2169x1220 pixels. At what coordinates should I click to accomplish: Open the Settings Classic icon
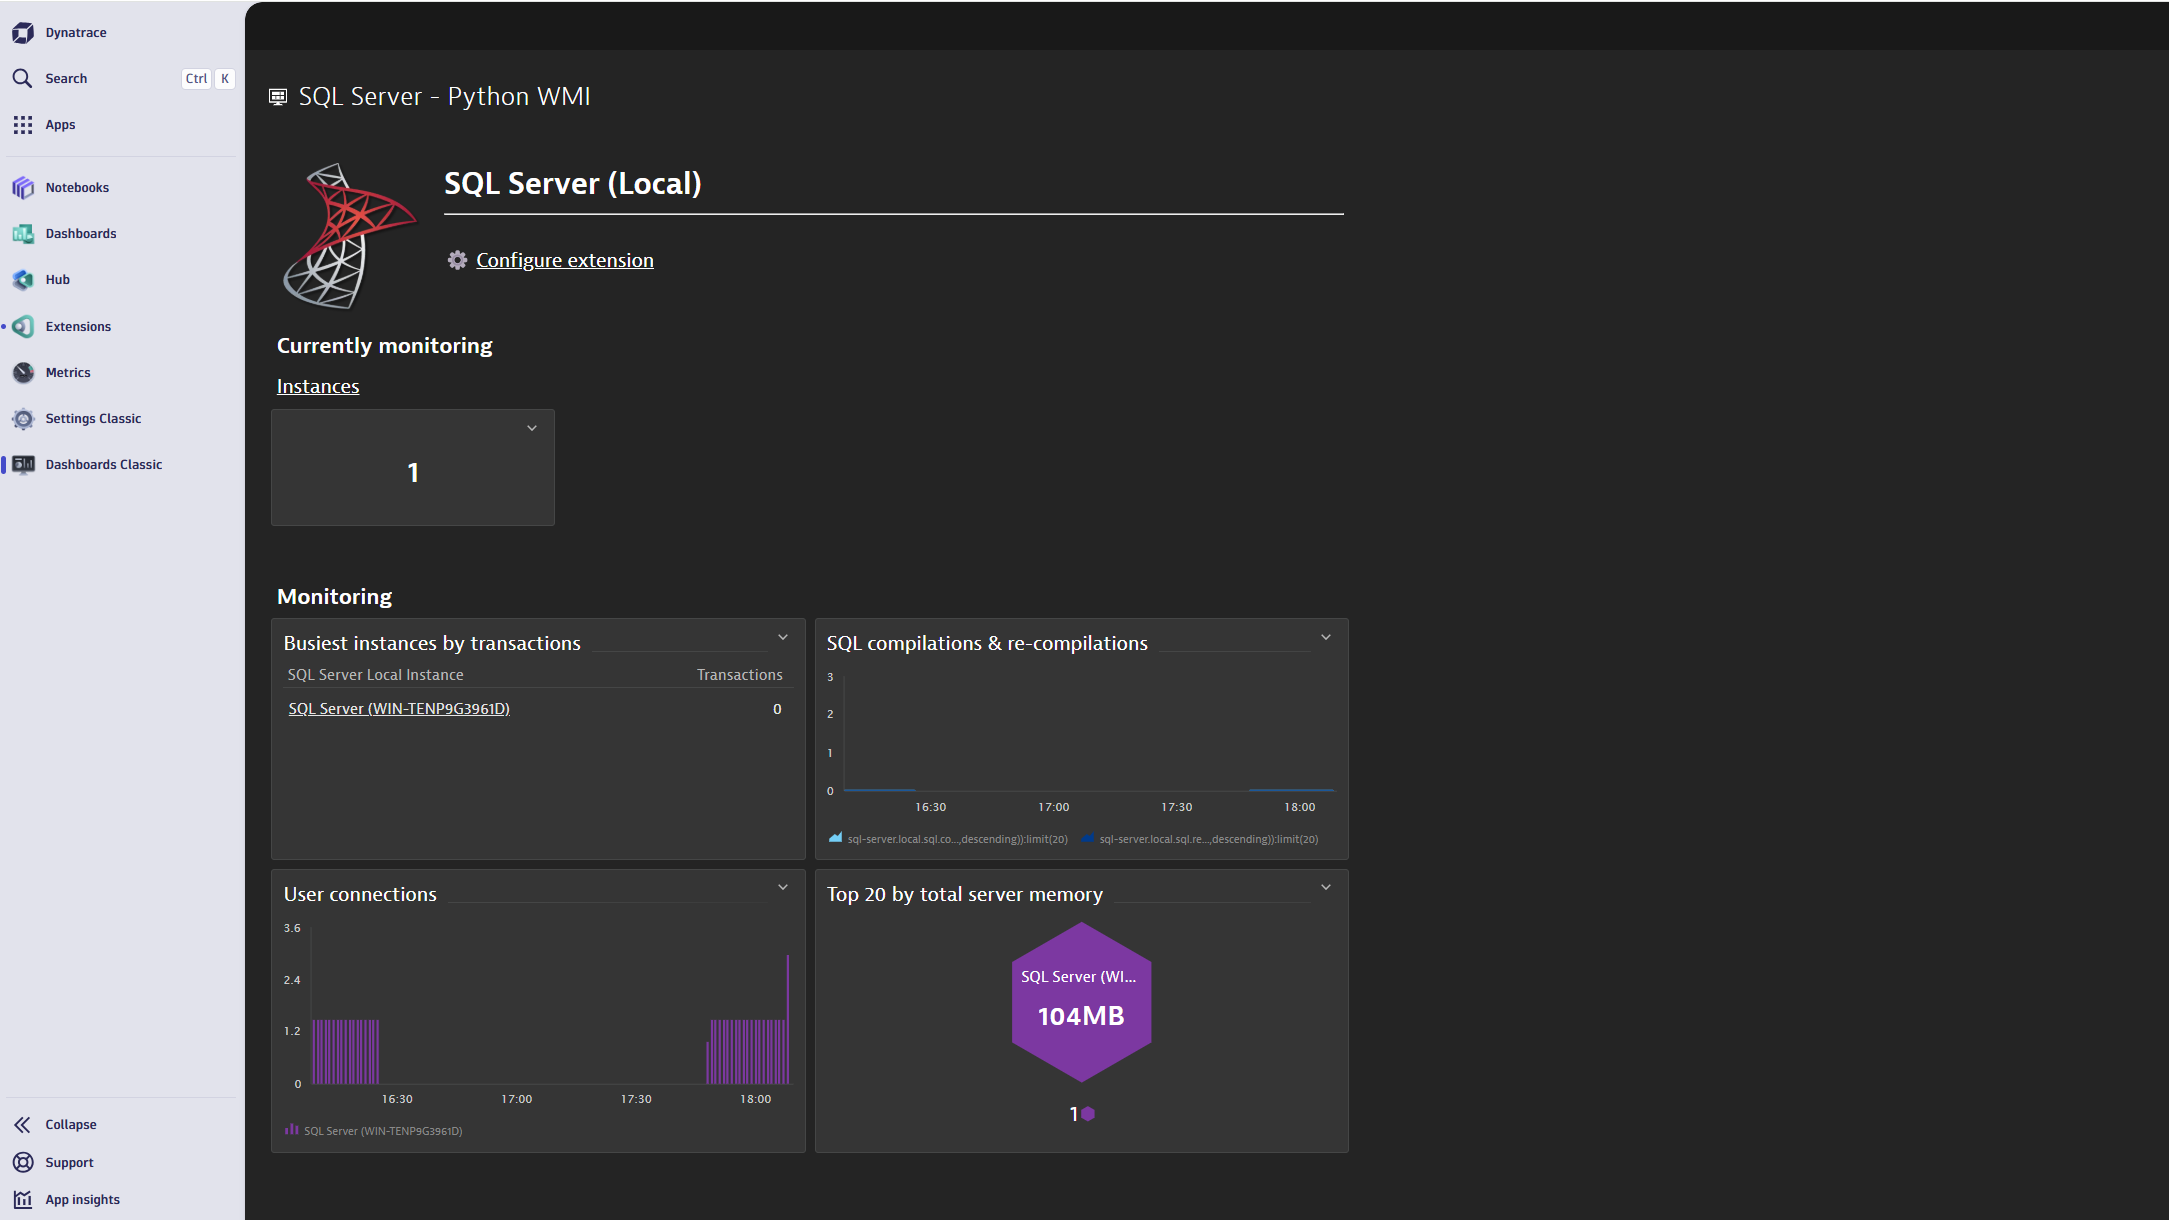[23, 419]
